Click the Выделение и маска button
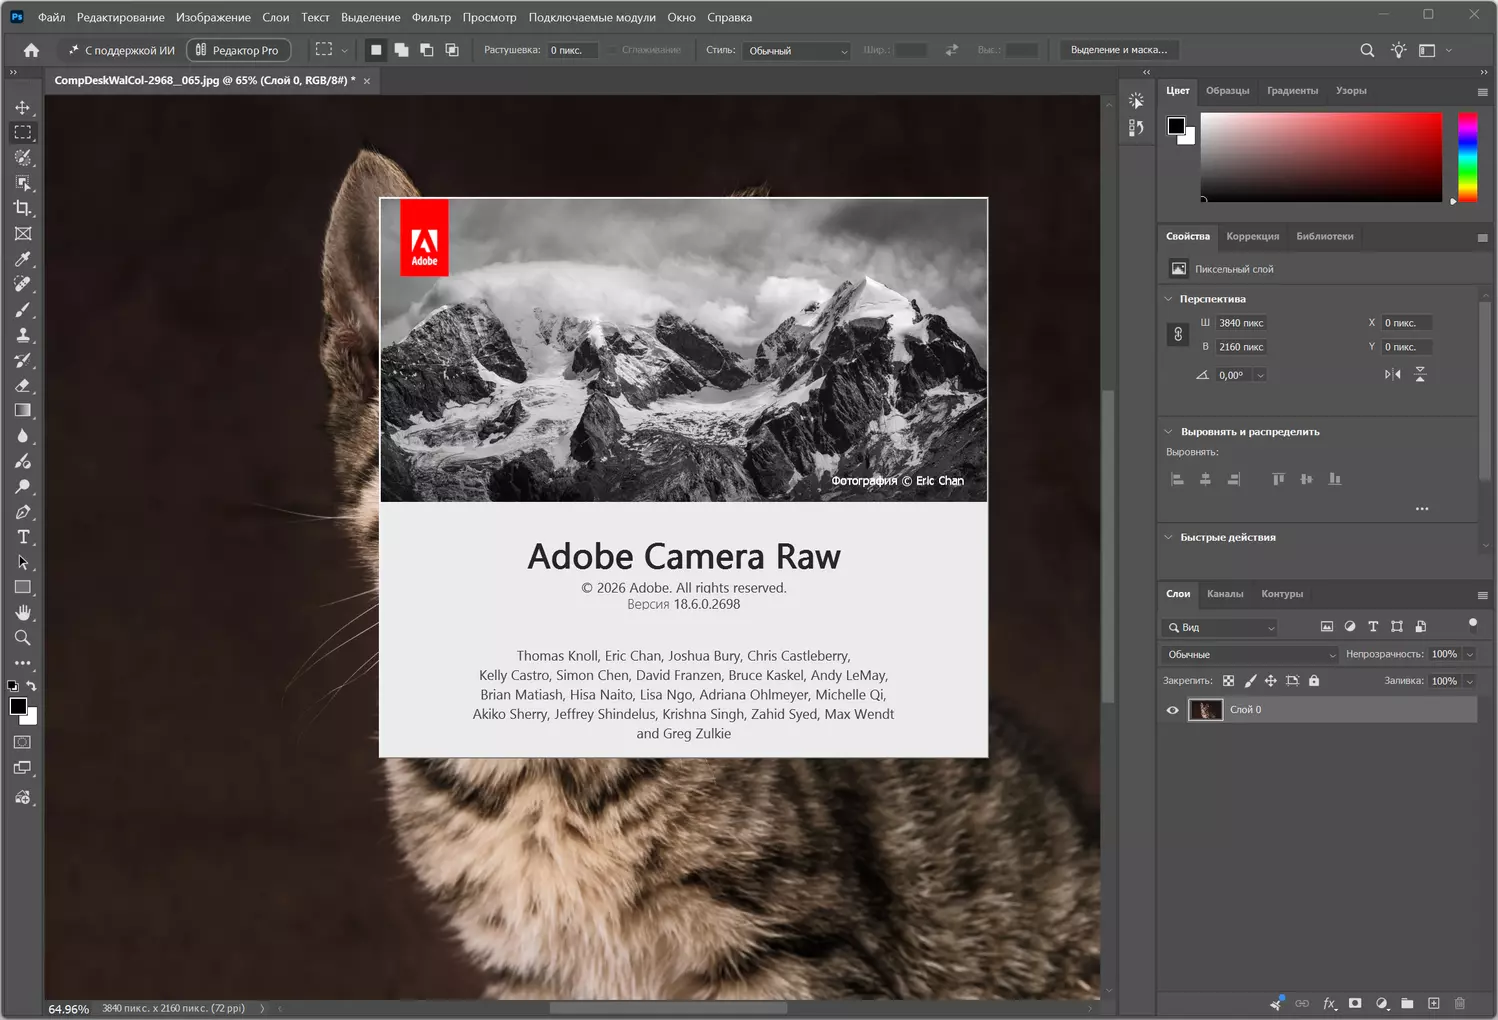 1119,50
